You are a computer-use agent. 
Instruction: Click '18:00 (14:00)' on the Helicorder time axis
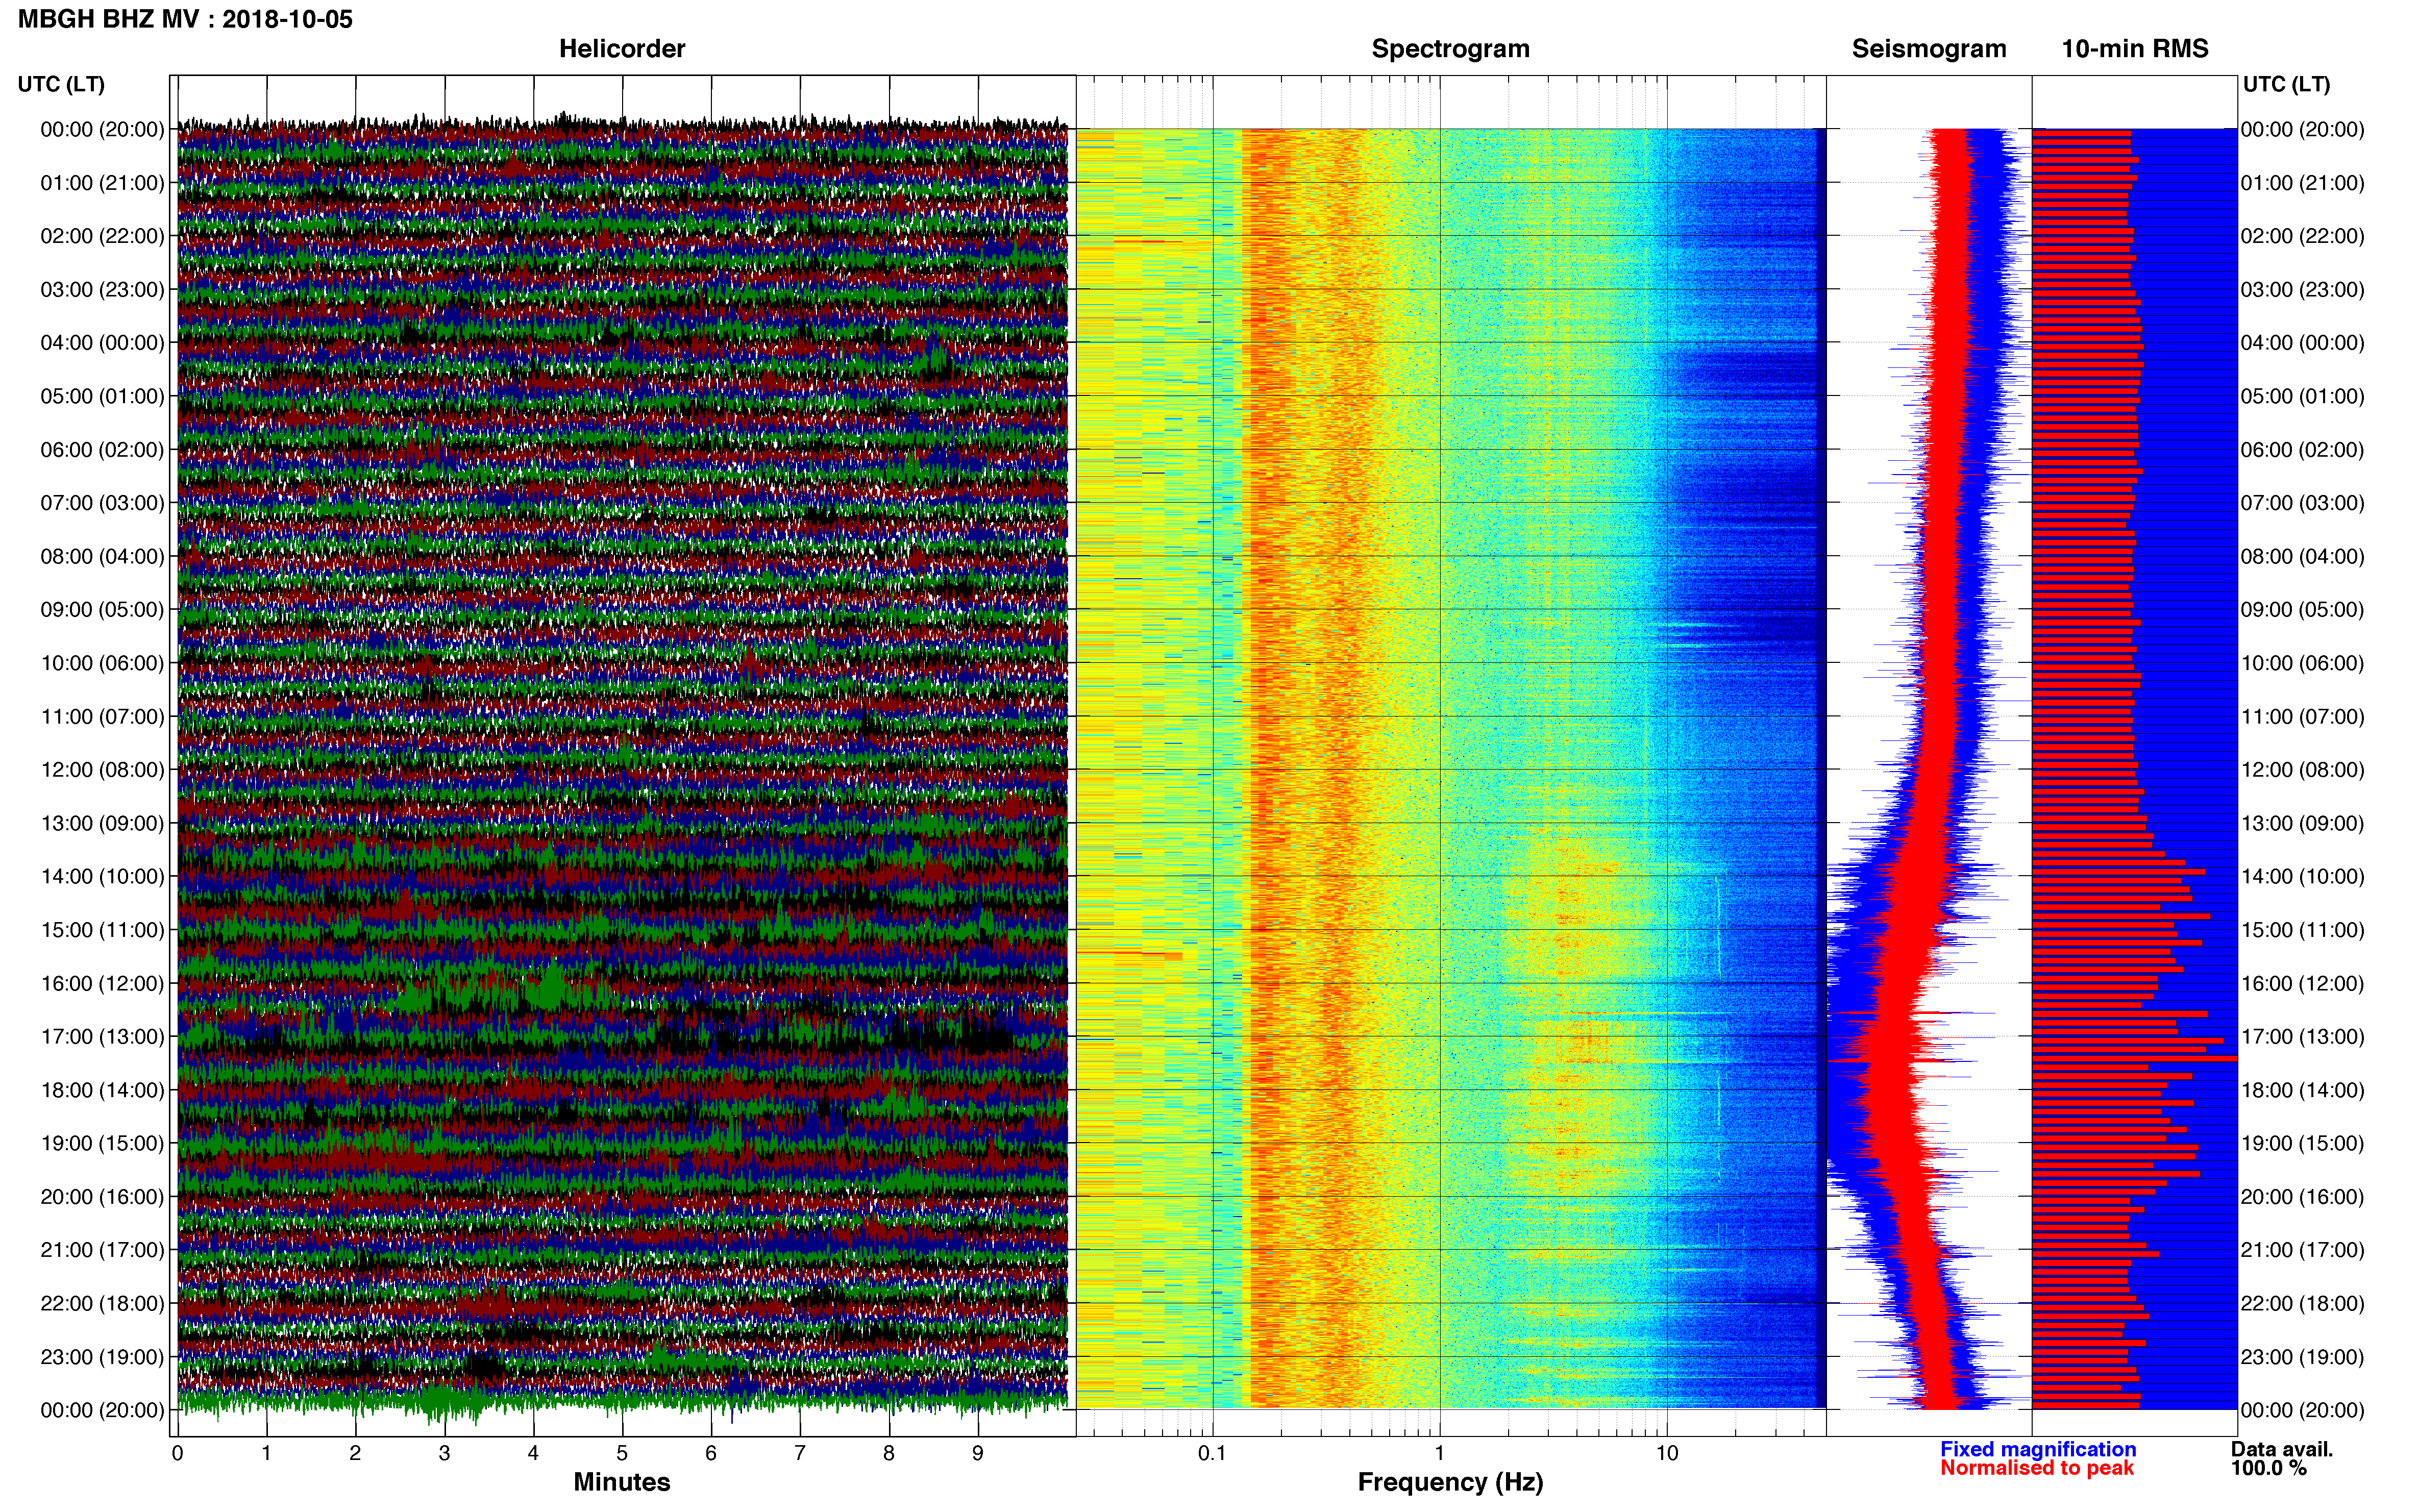point(102,1090)
